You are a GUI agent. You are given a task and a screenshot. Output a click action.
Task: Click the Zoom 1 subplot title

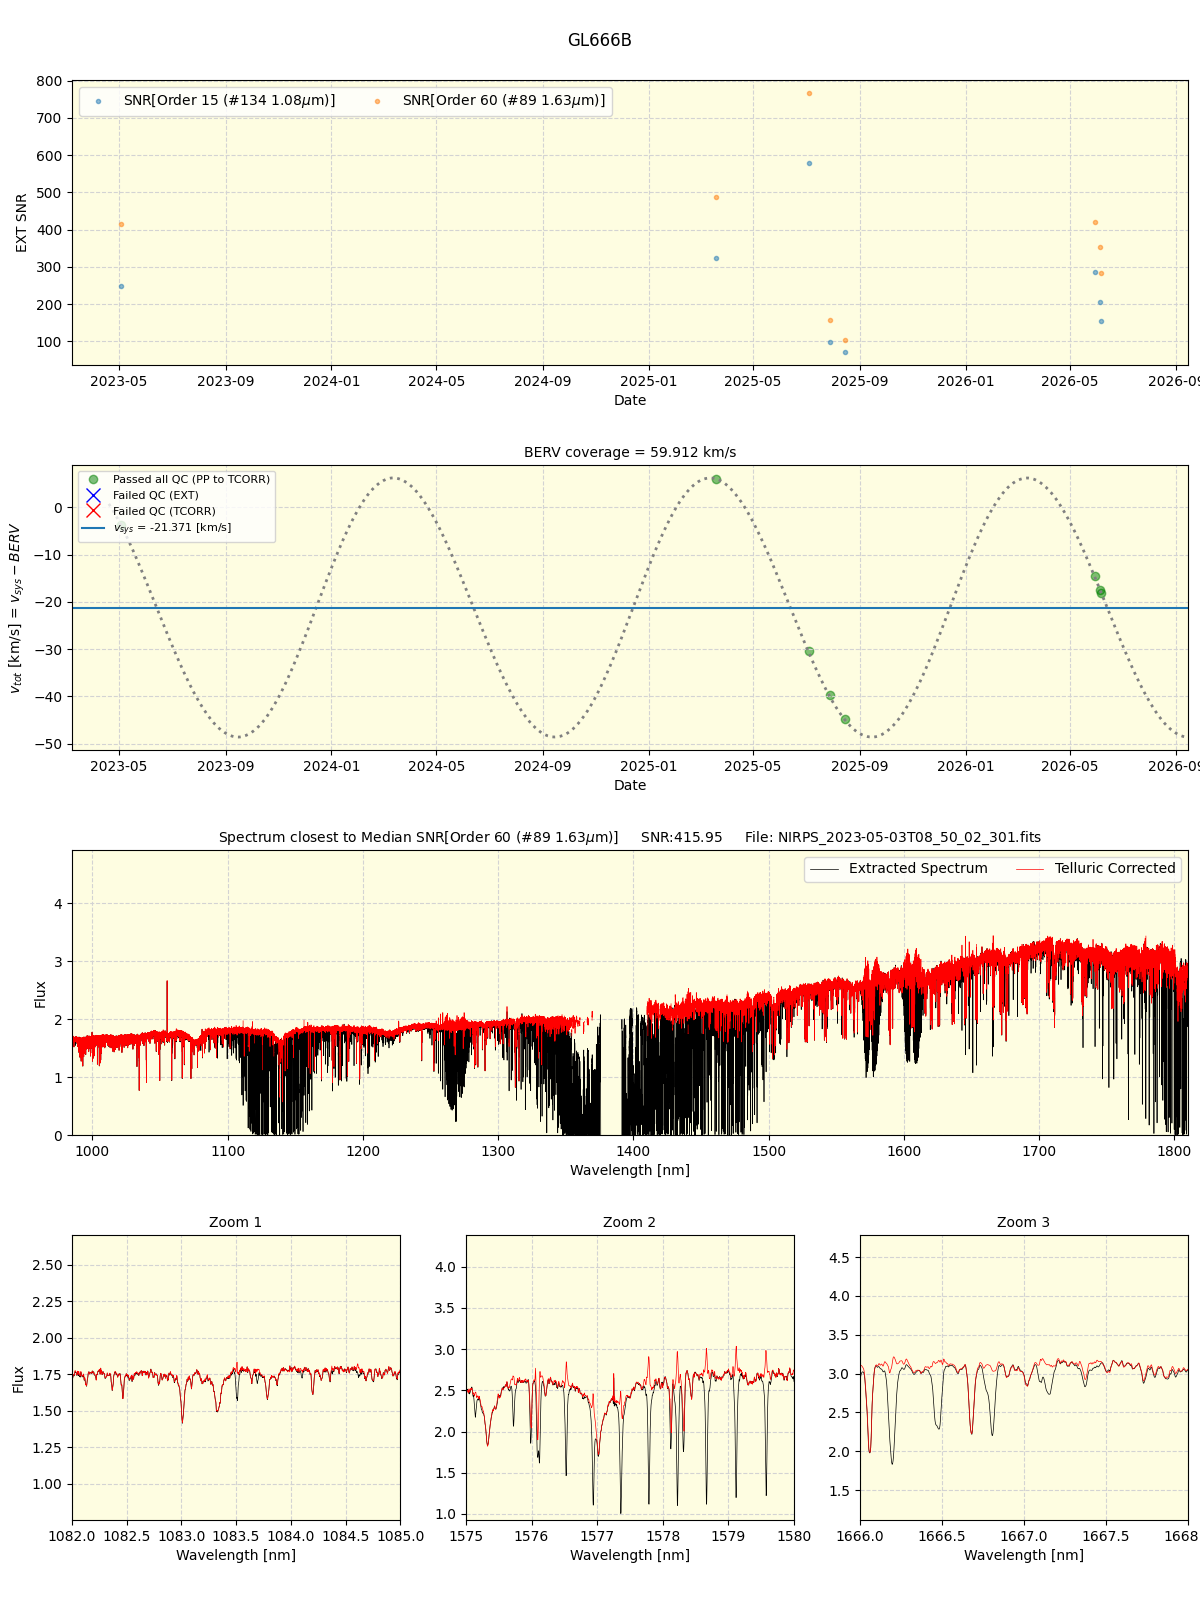point(236,1222)
